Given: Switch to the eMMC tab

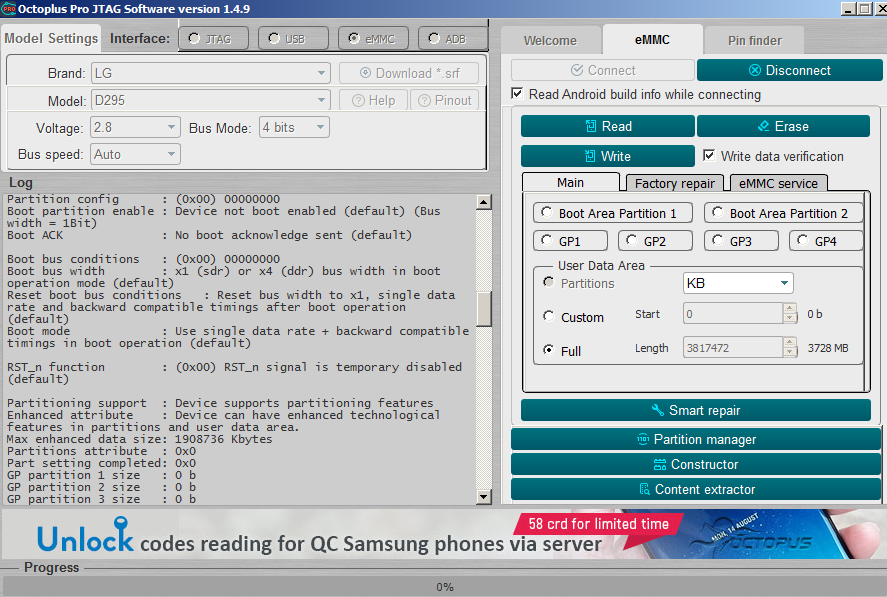Looking at the screenshot, I should pyautogui.click(x=652, y=40).
